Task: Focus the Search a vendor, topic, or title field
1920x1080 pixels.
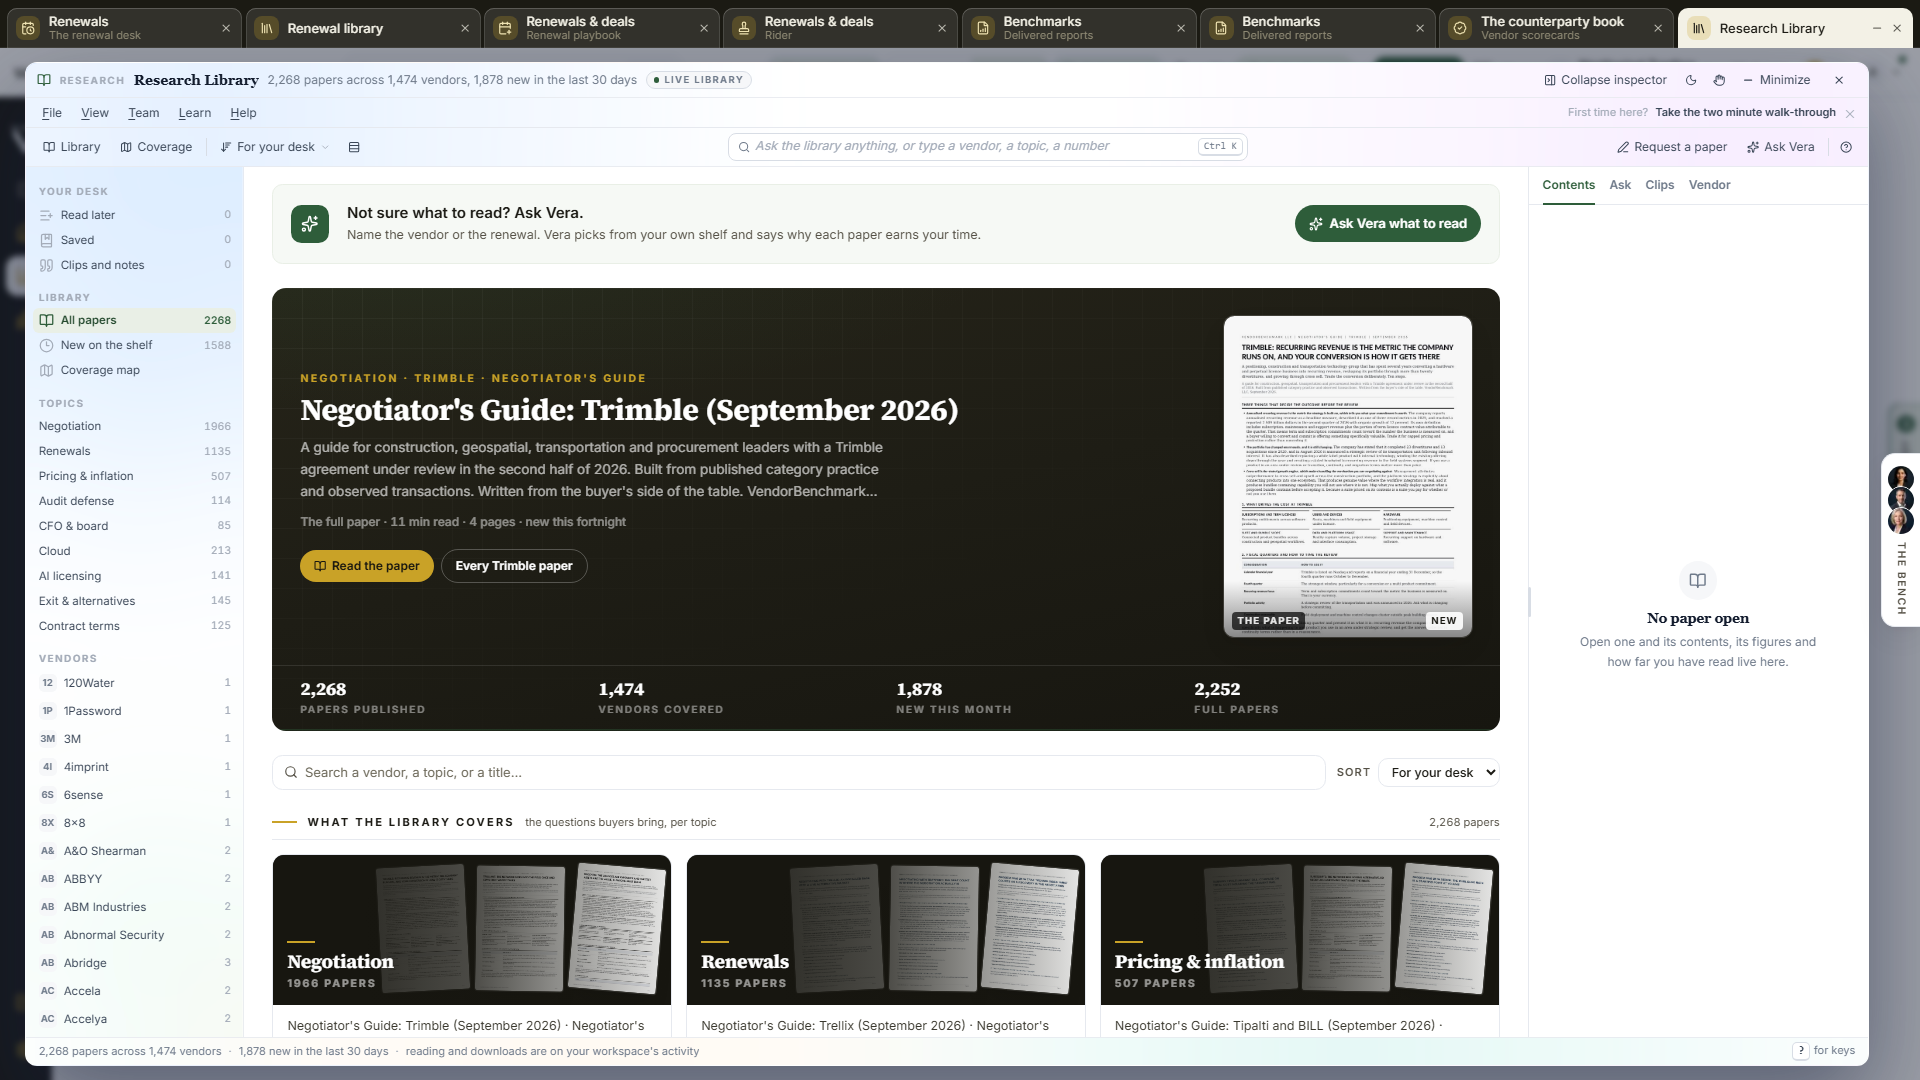Action: 798,773
